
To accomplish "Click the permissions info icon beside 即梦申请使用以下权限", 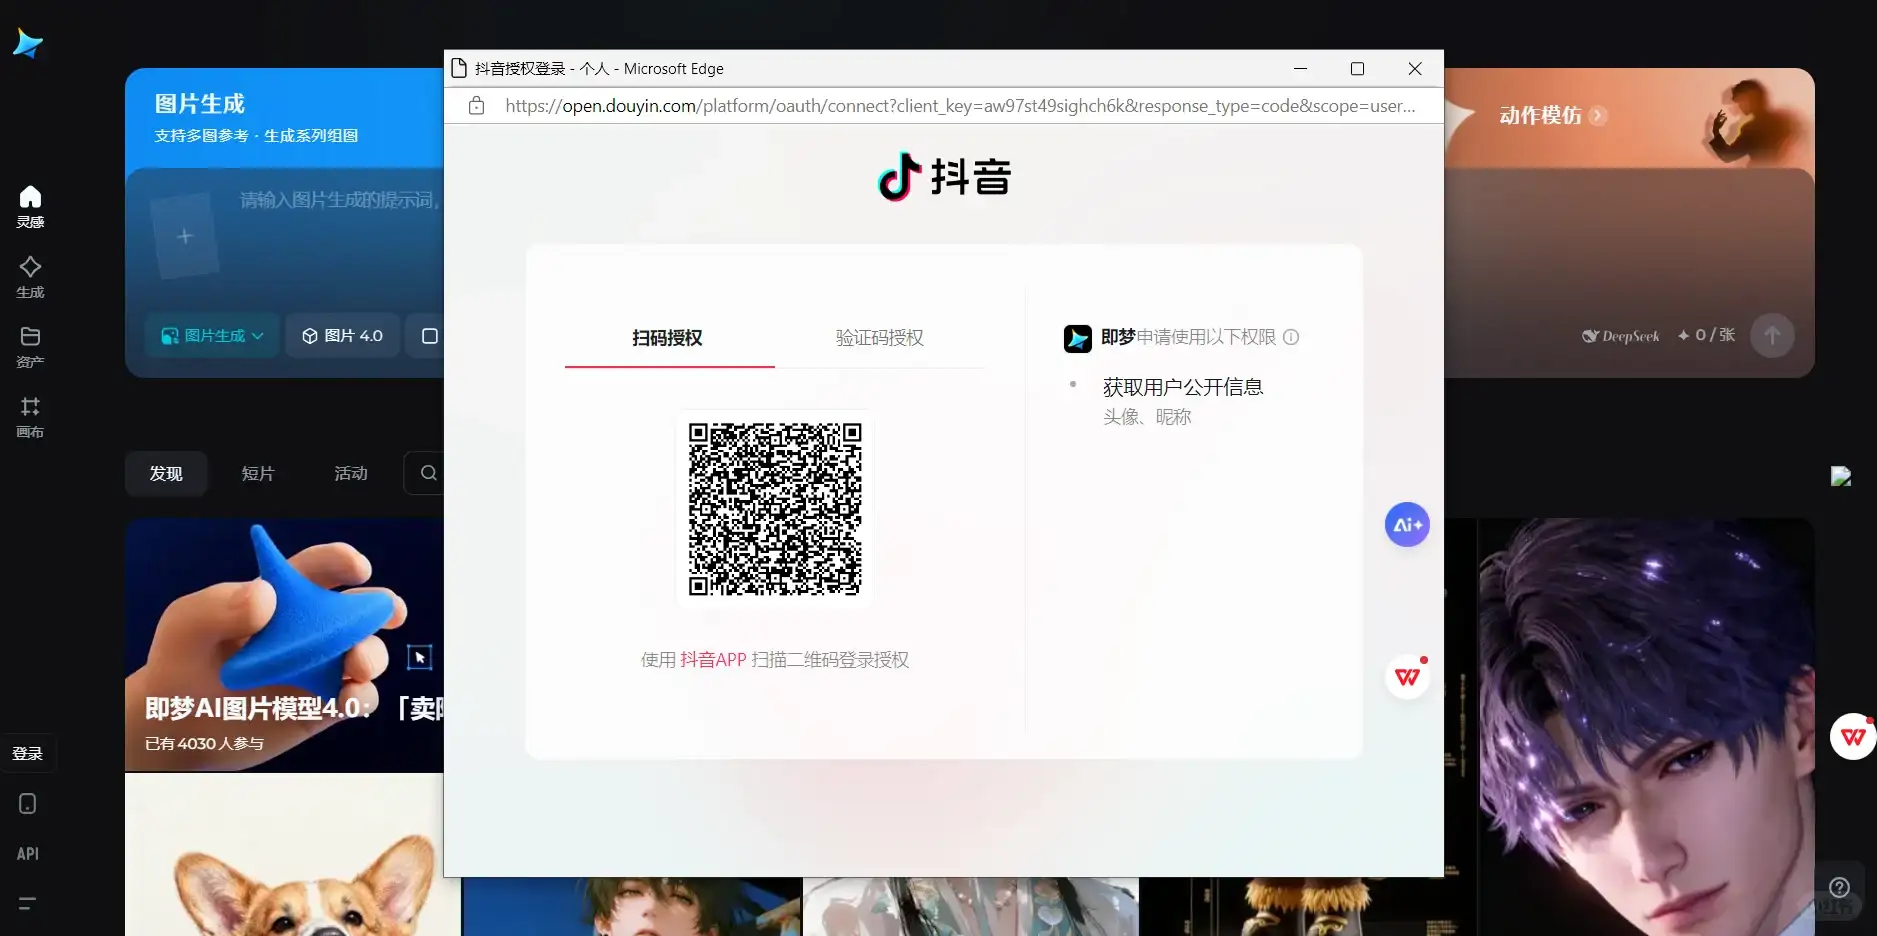I will (1291, 338).
